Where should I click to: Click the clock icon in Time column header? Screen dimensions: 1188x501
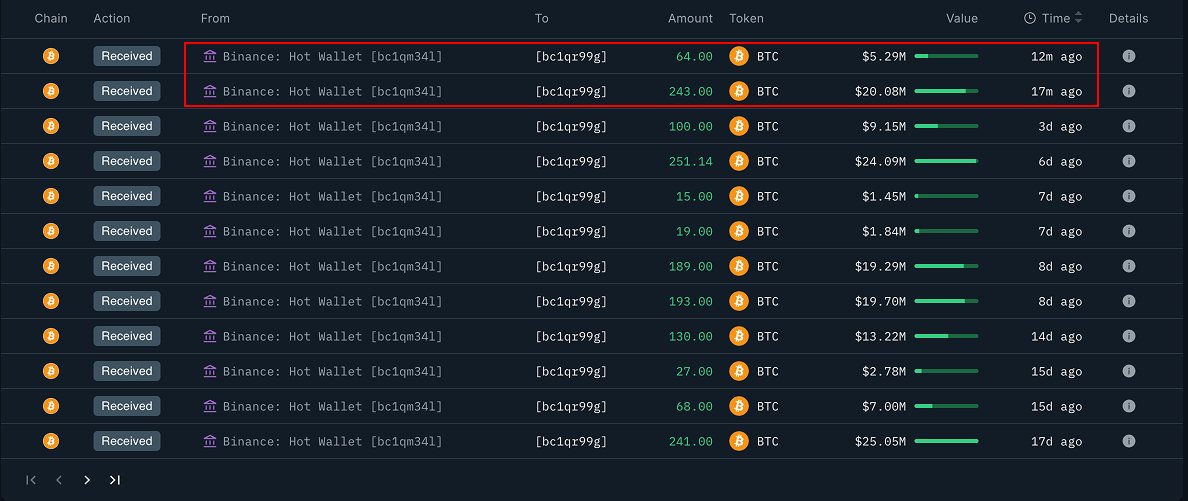[x=1030, y=18]
